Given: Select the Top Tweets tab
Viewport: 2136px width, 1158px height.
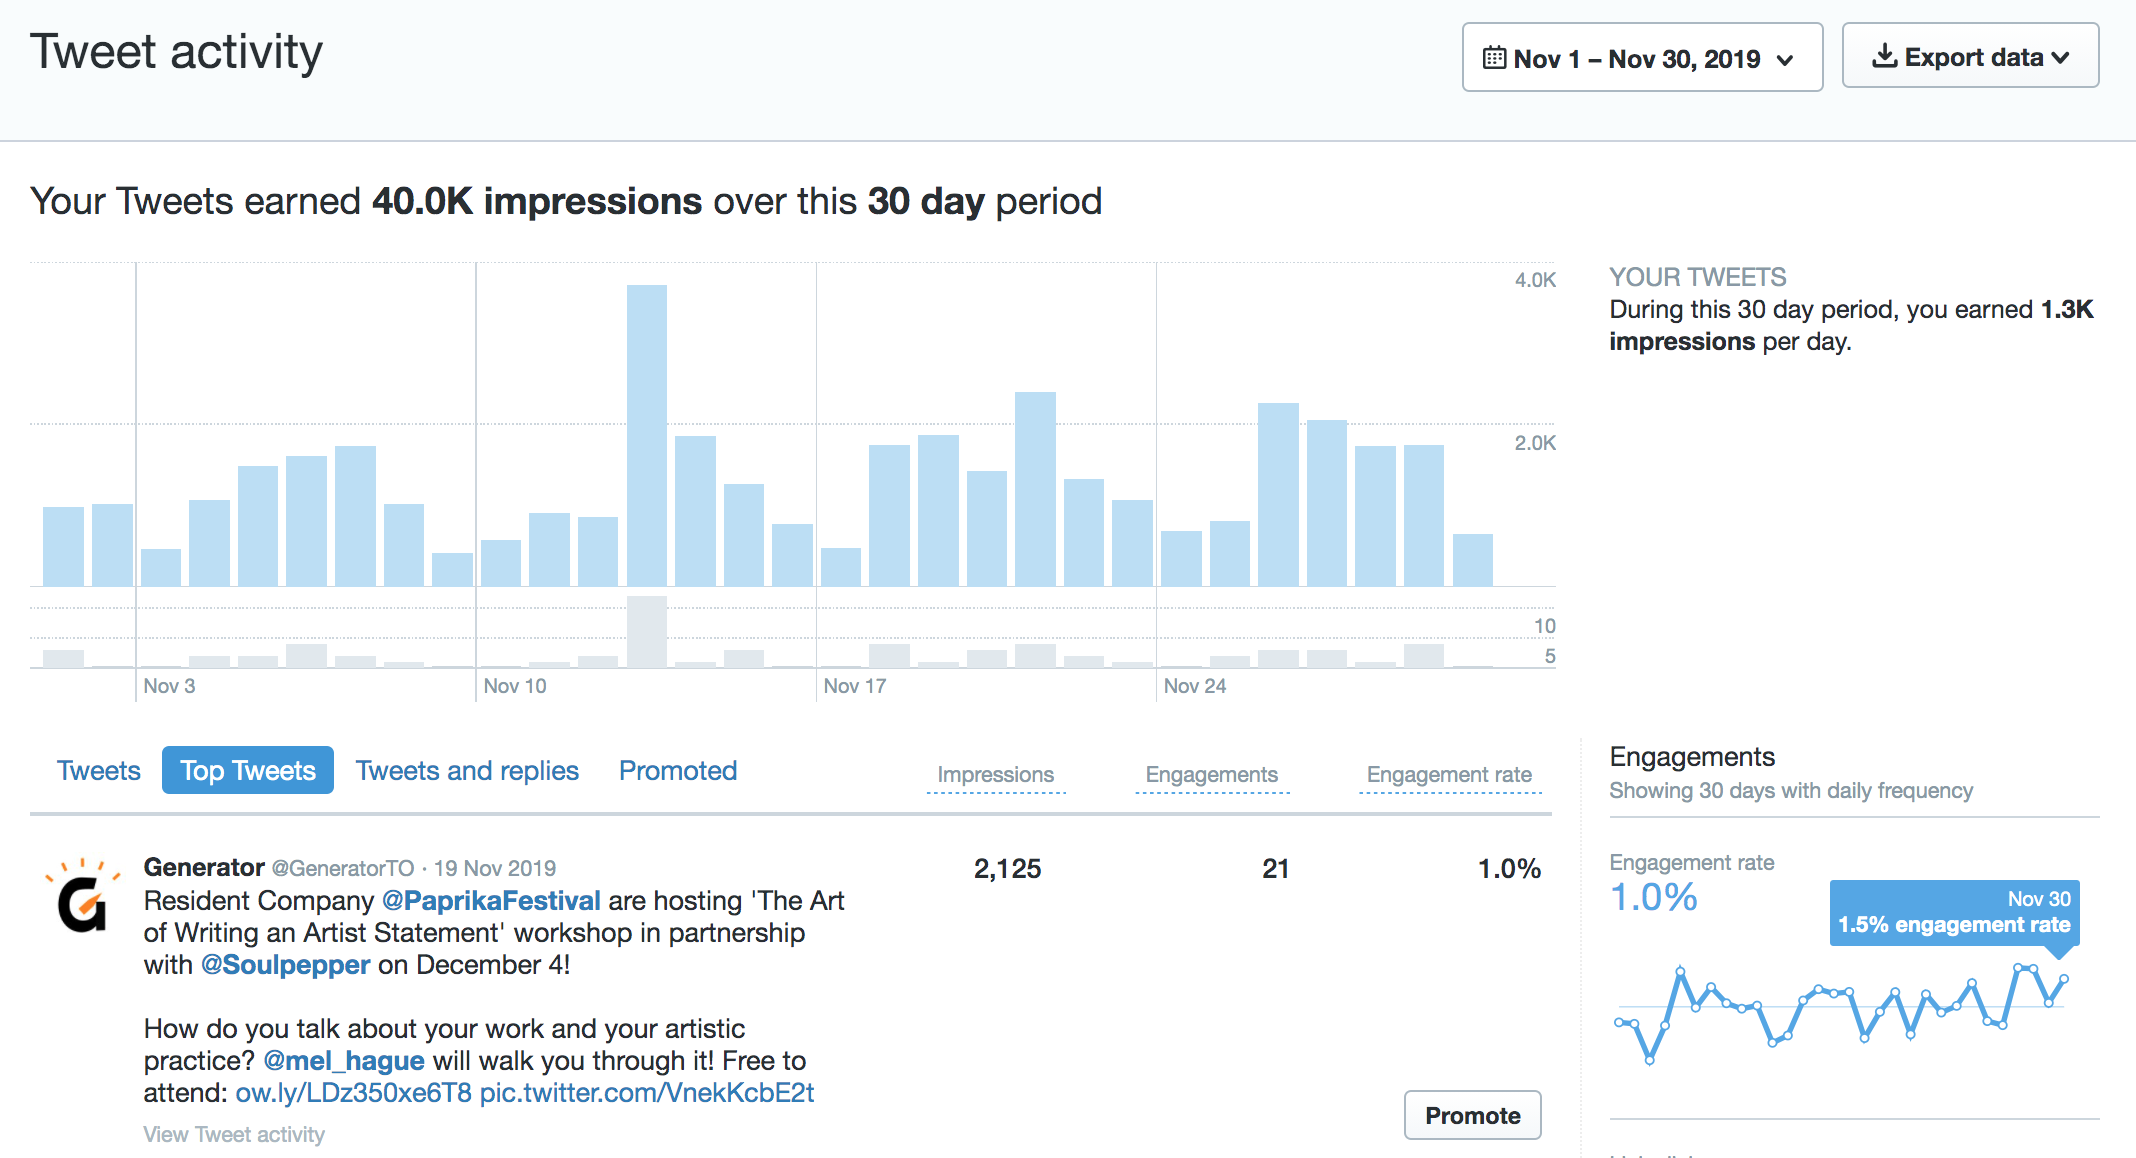Looking at the screenshot, I should coord(248,770).
